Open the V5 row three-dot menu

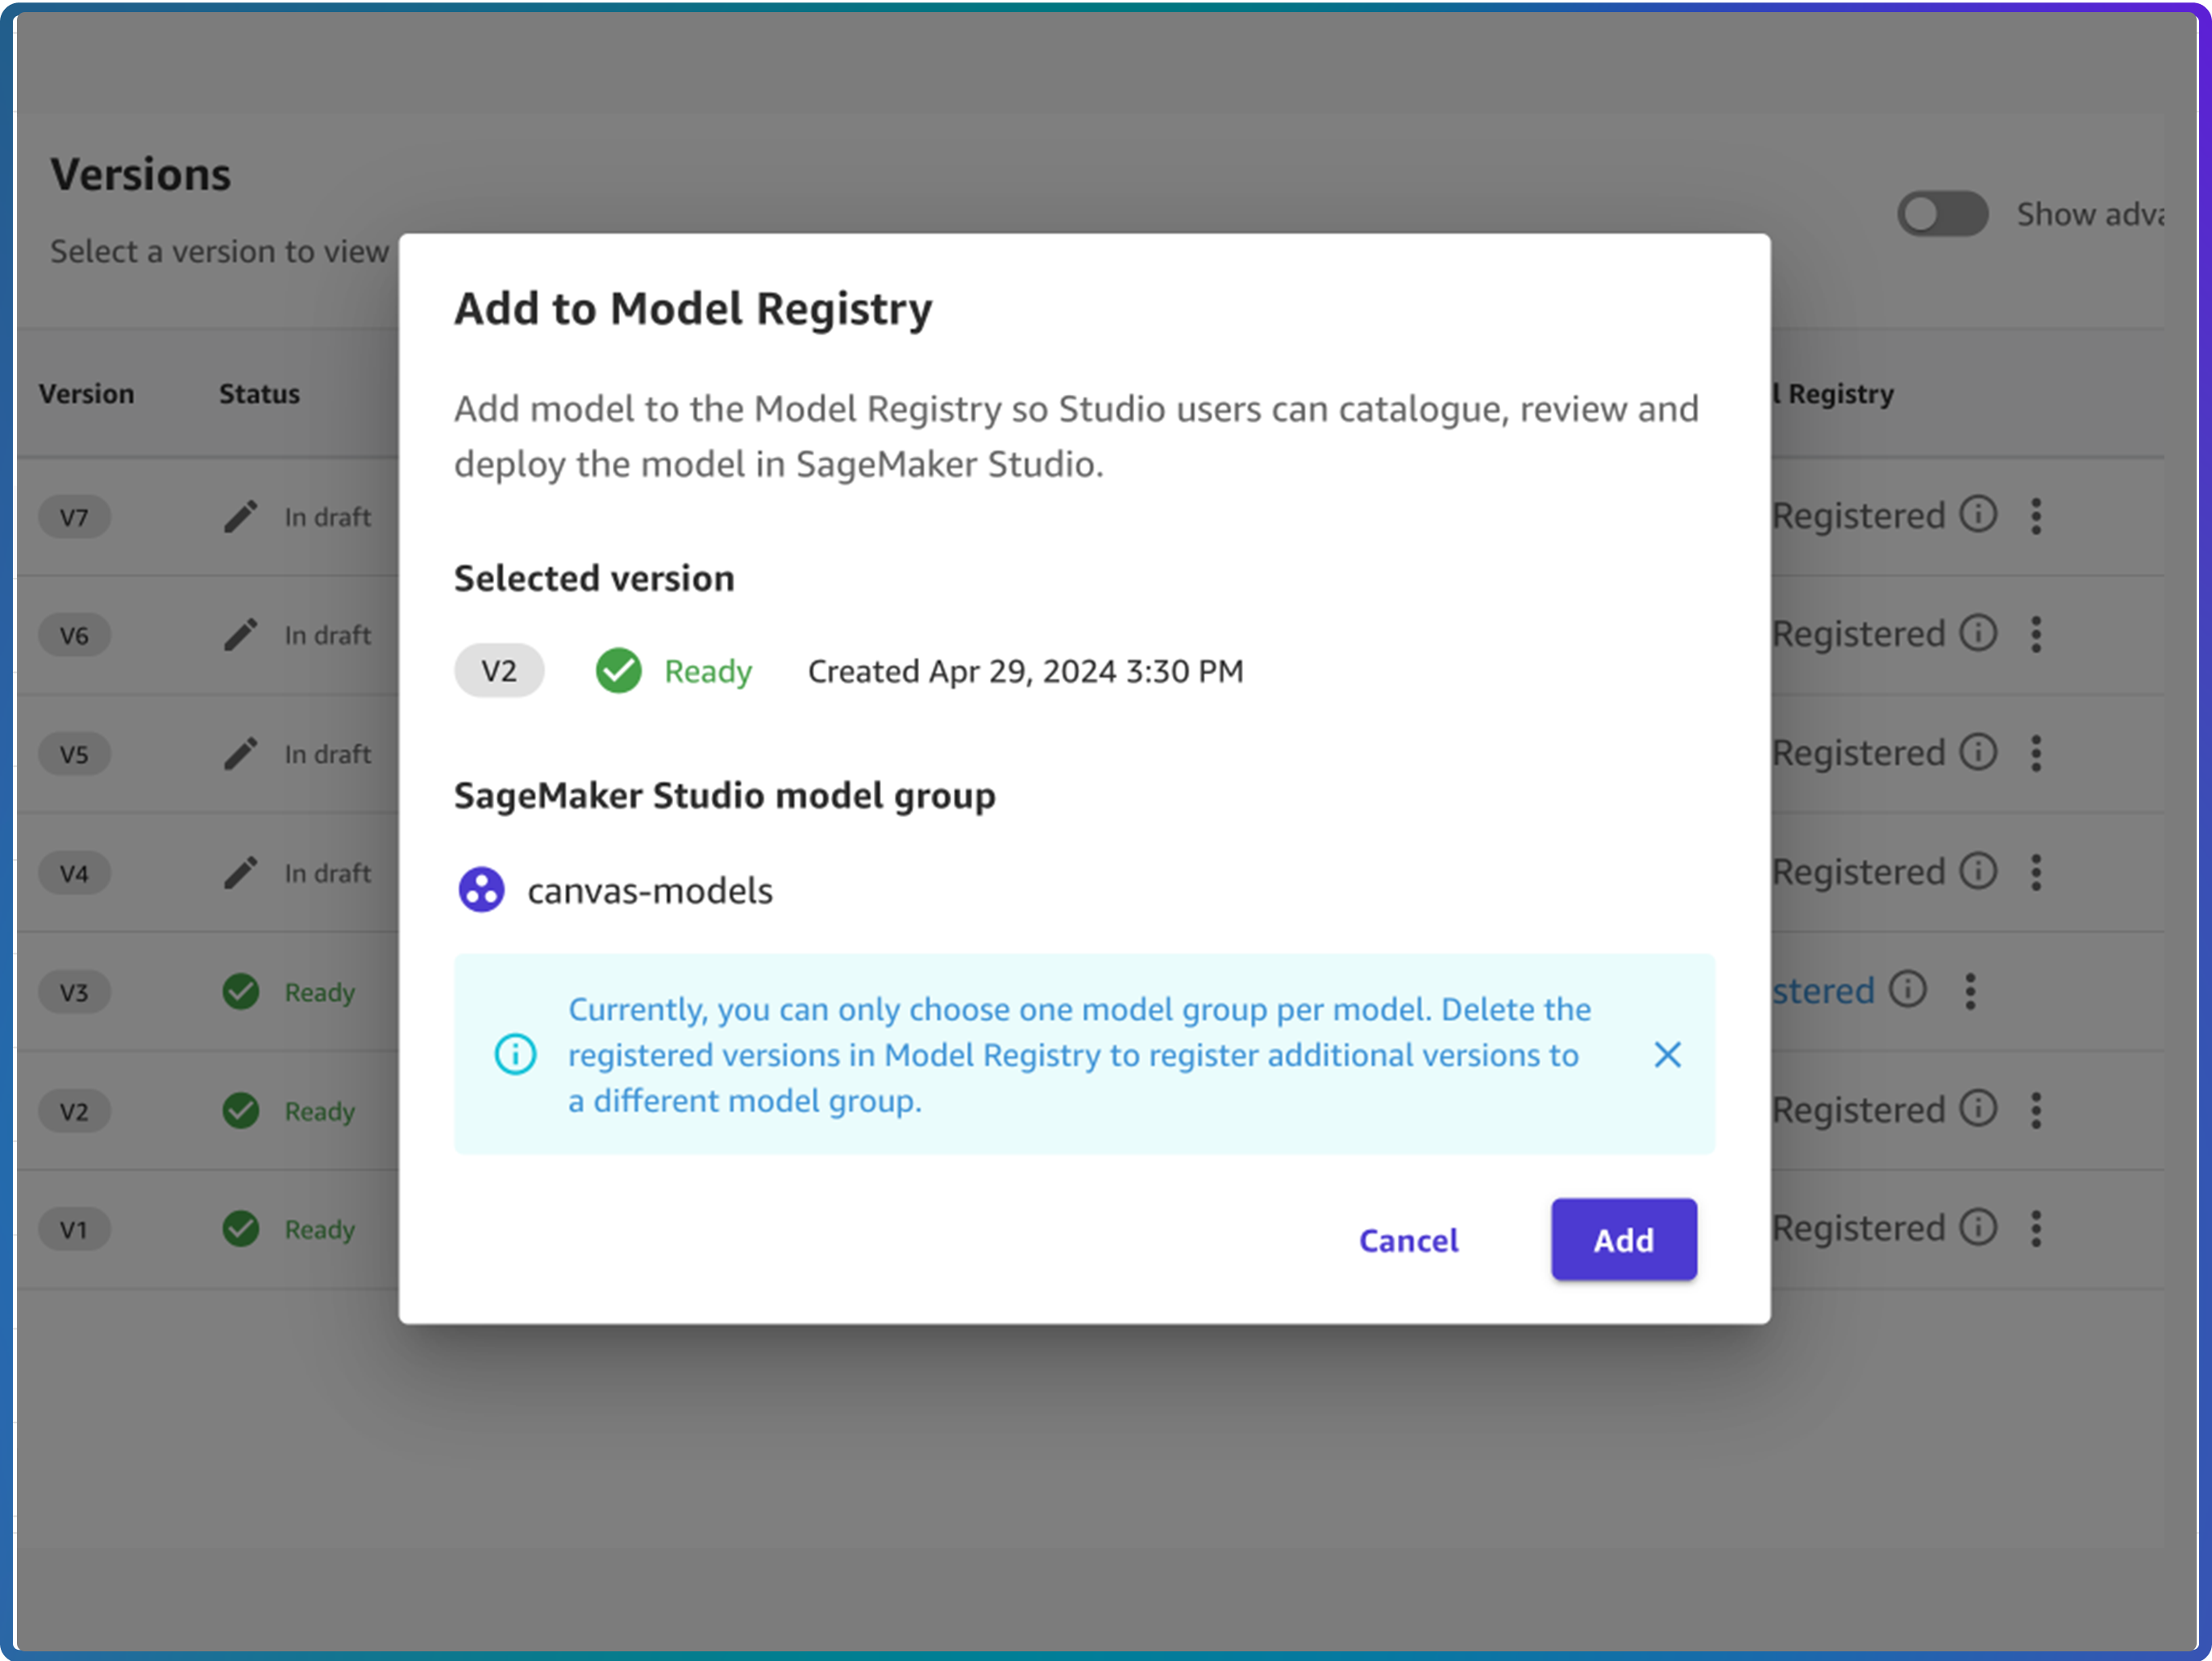click(2036, 753)
